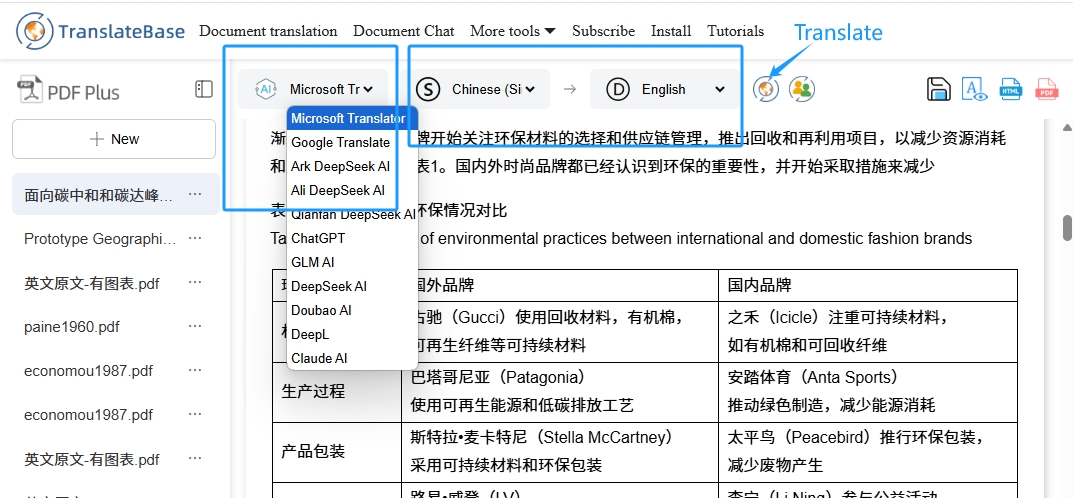Open the Microsoft Tr engine dropdown

(331, 89)
